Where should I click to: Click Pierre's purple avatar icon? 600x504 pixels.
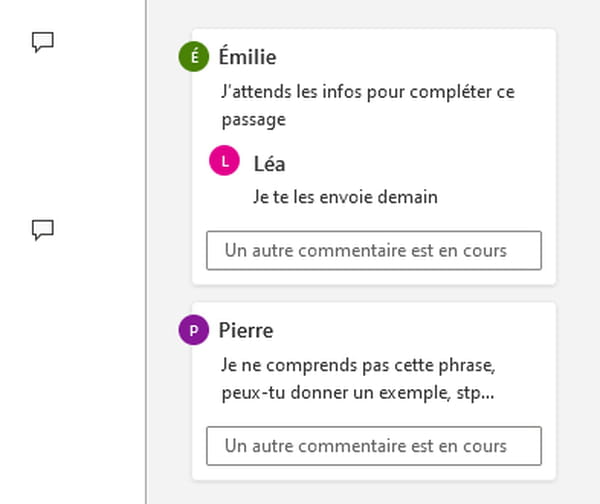pos(194,330)
